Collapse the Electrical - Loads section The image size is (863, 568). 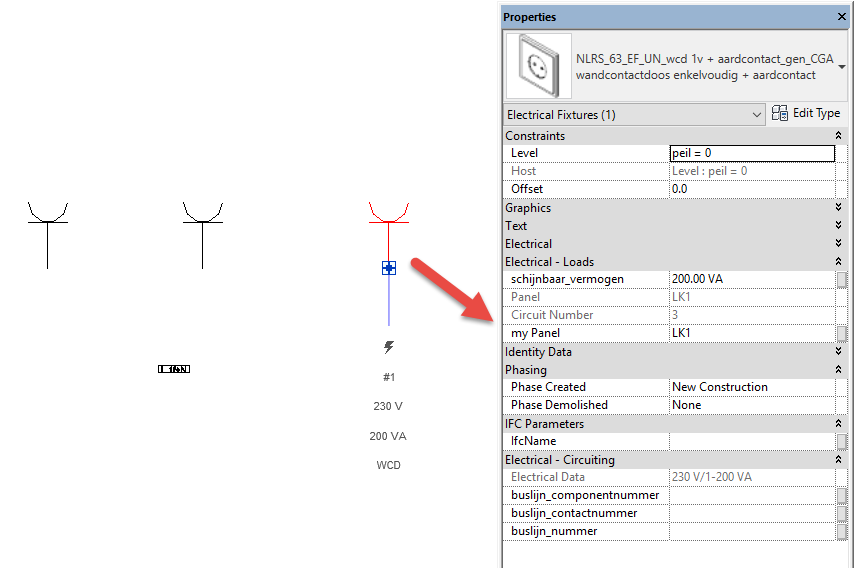pyautogui.click(x=838, y=261)
